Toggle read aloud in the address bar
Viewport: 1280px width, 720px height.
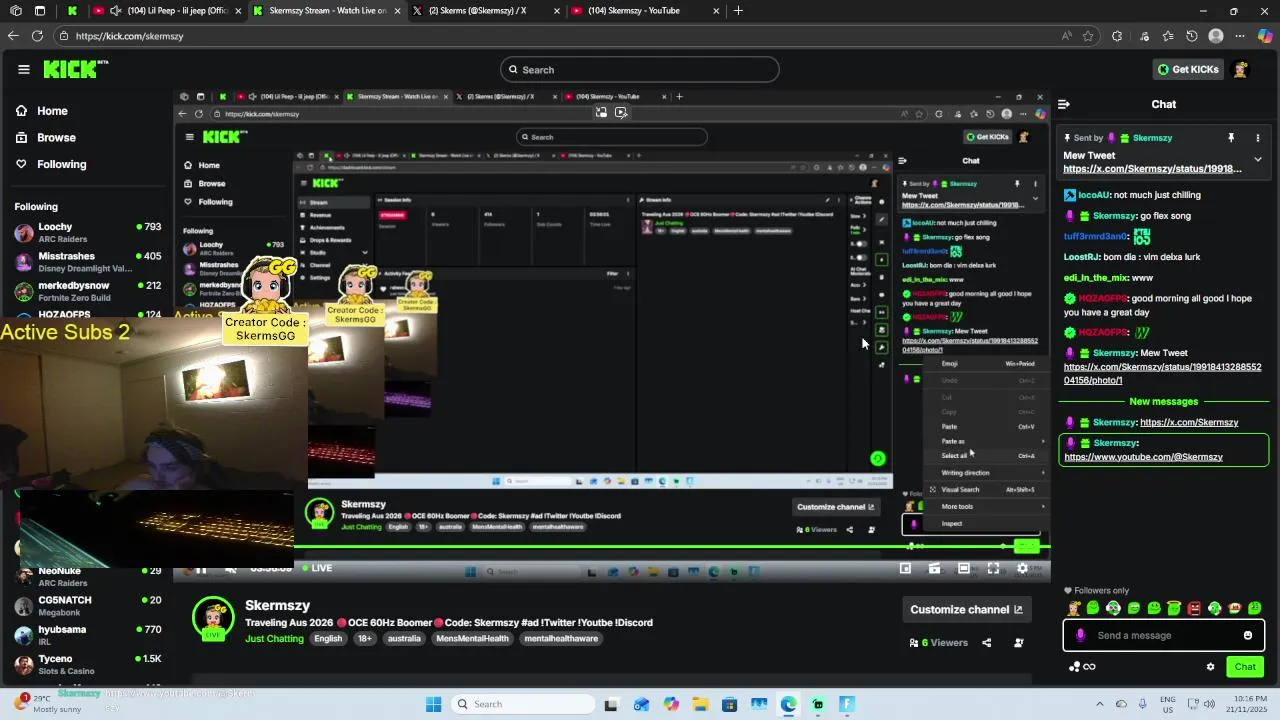point(1067,36)
